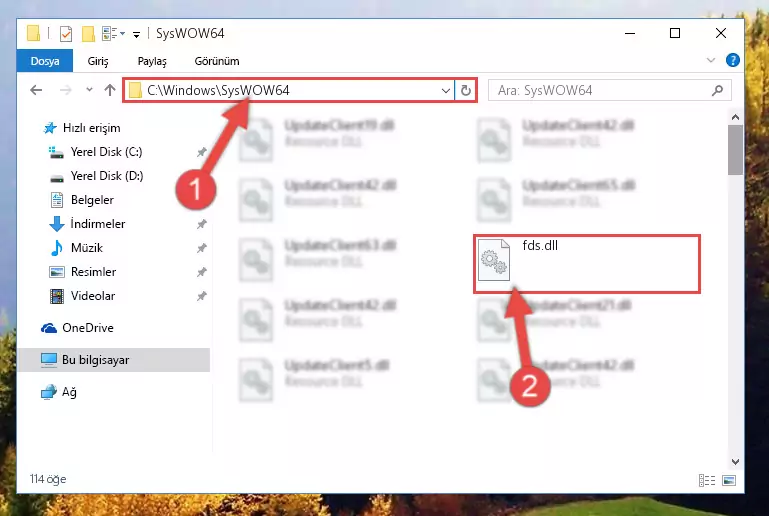Click the pin icon beside Resimler
This screenshot has width=769, height=516.
click(x=201, y=273)
